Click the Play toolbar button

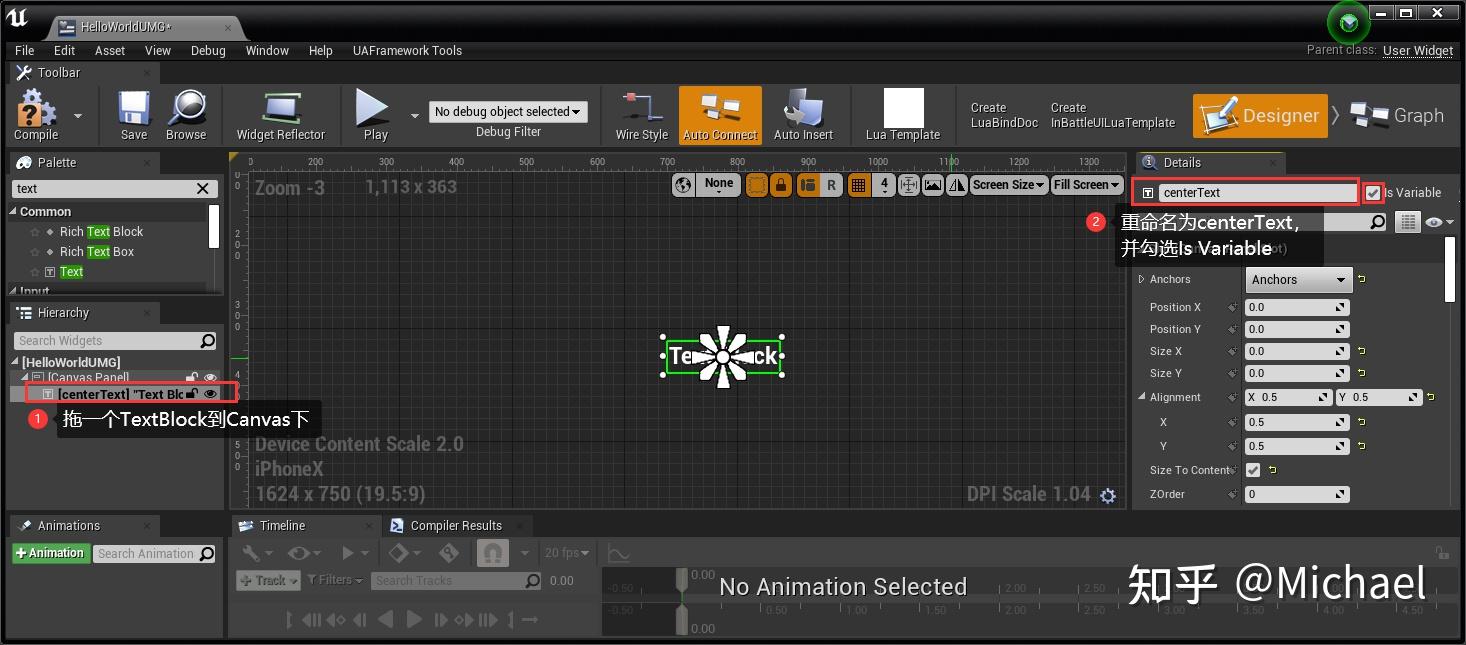click(x=374, y=115)
